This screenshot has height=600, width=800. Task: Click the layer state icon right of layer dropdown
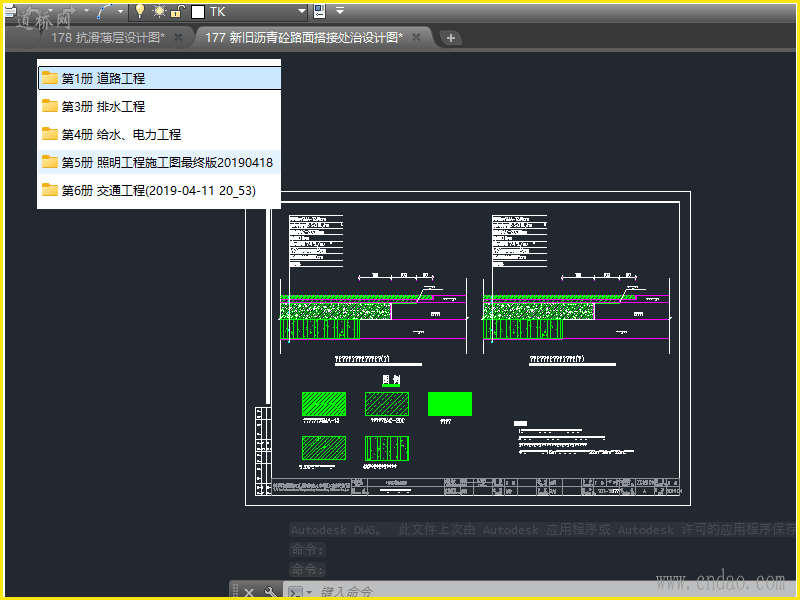pyautogui.click(x=320, y=11)
